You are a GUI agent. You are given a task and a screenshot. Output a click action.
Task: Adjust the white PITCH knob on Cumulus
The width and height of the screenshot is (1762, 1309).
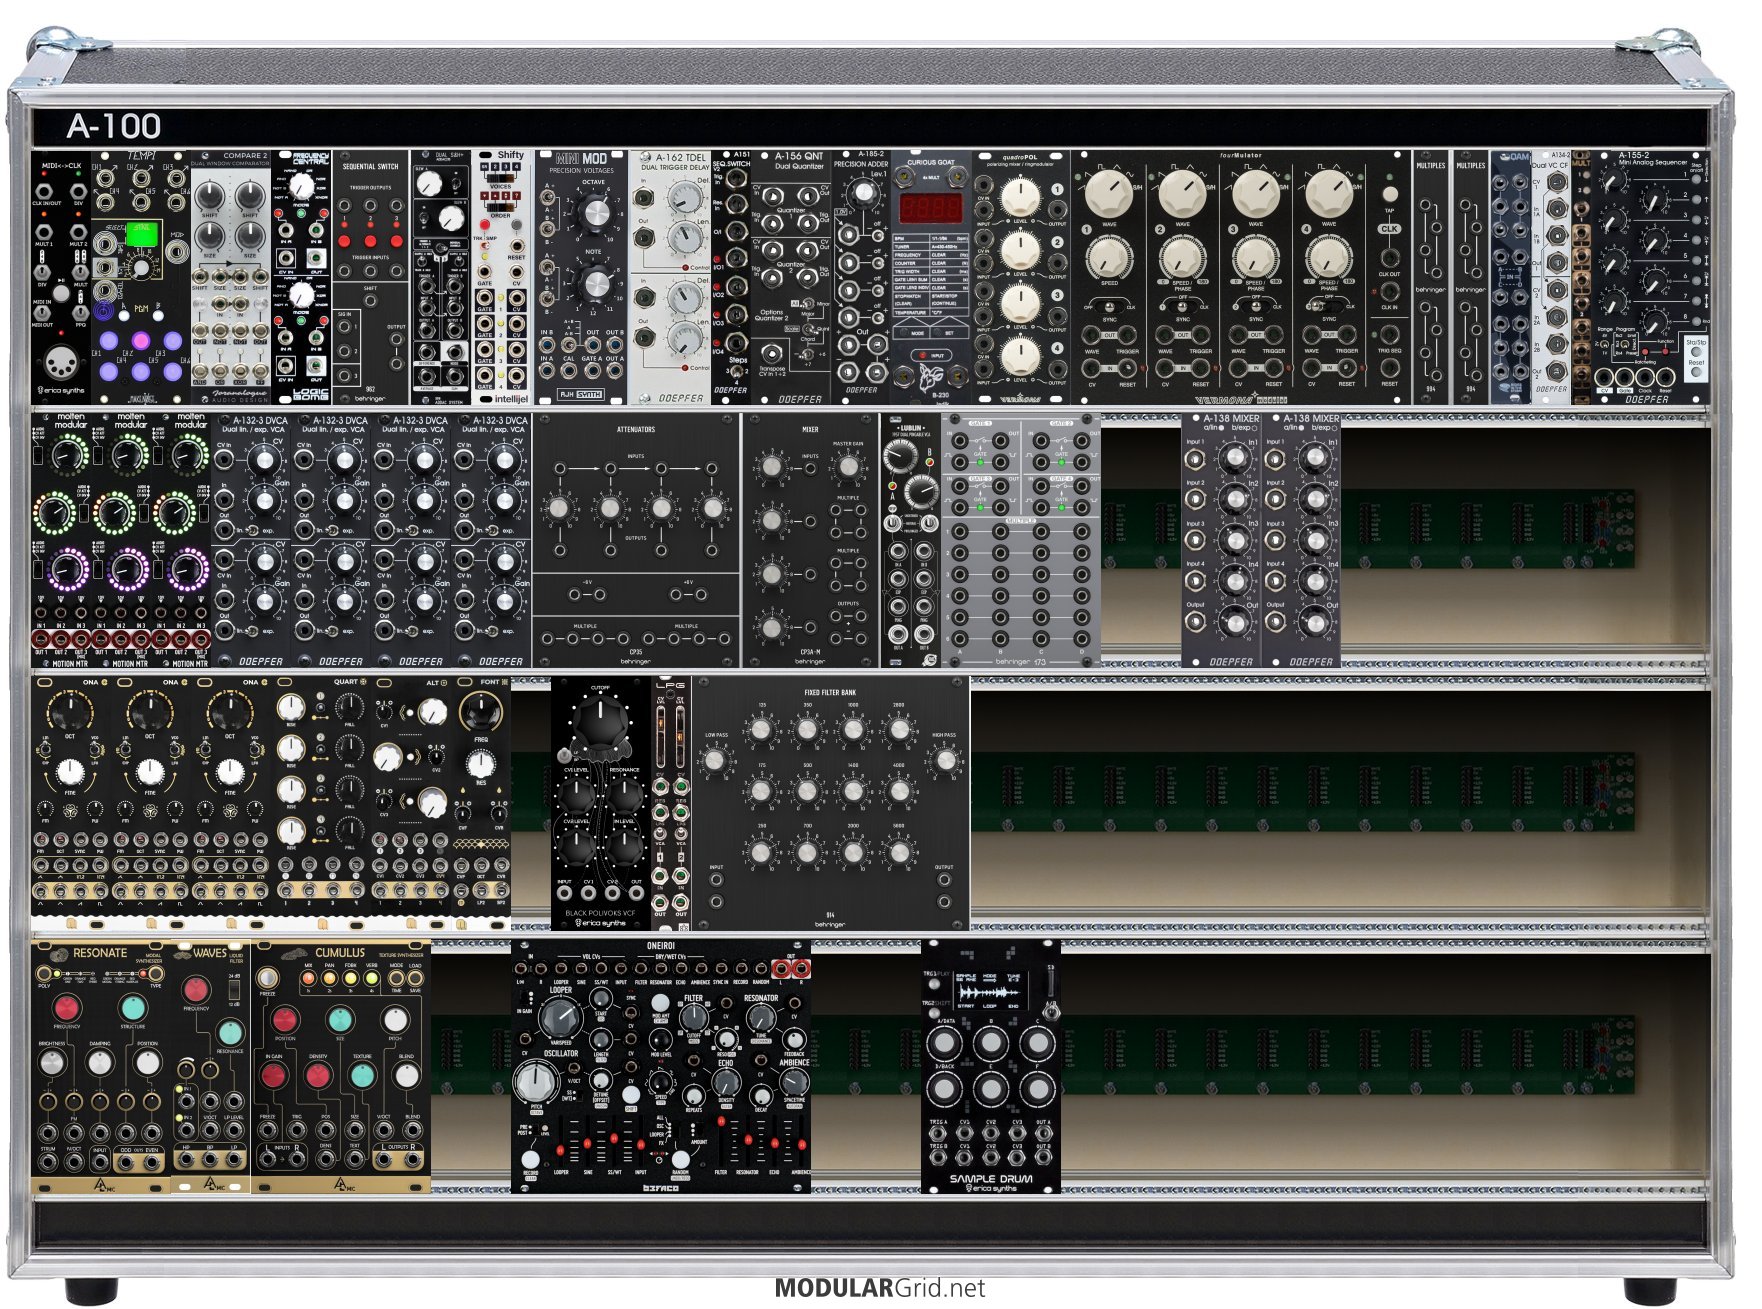pos(396,1020)
